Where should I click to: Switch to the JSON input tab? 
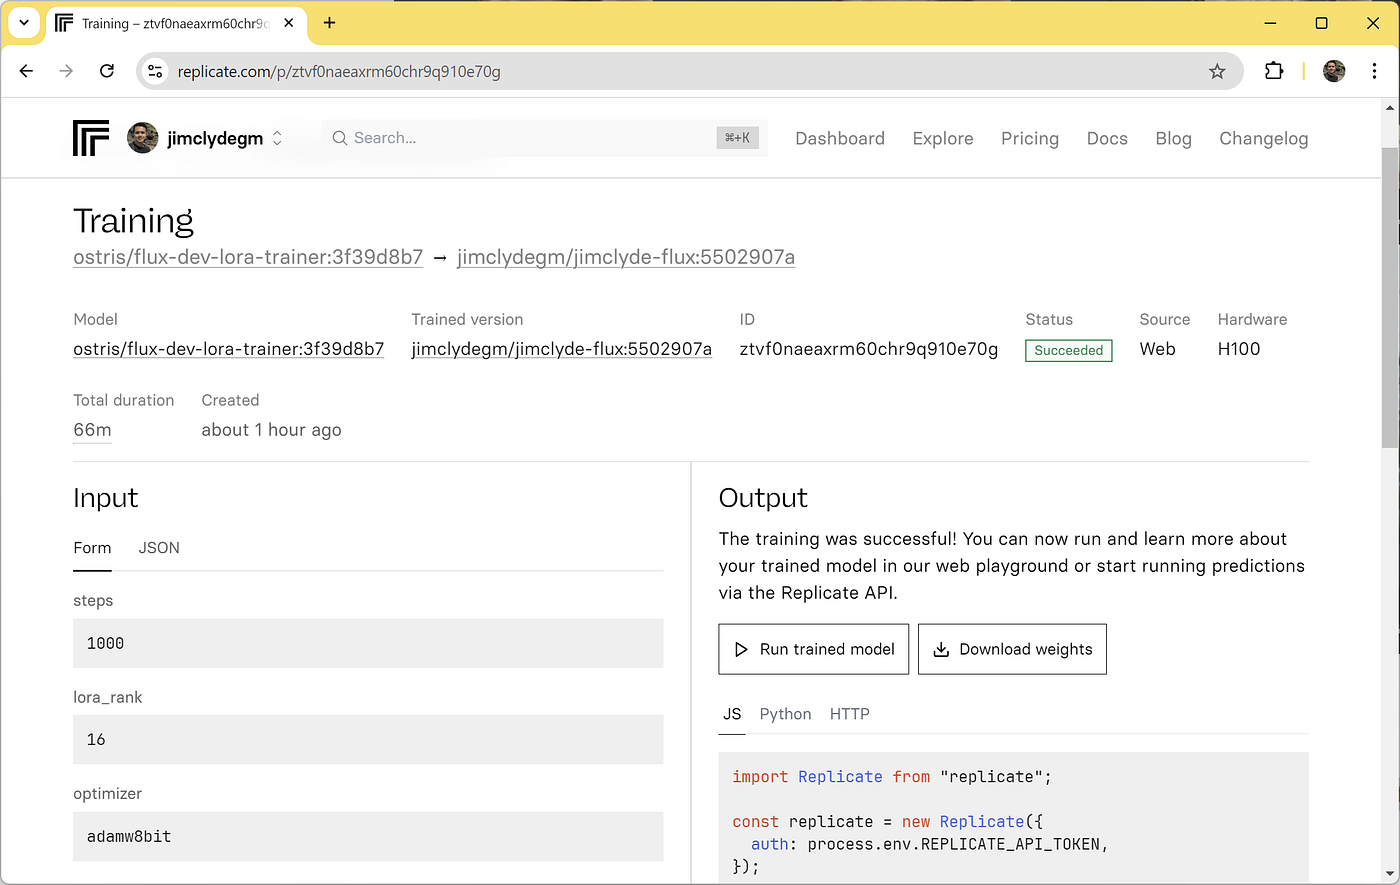pyautogui.click(x=159, y=548)
